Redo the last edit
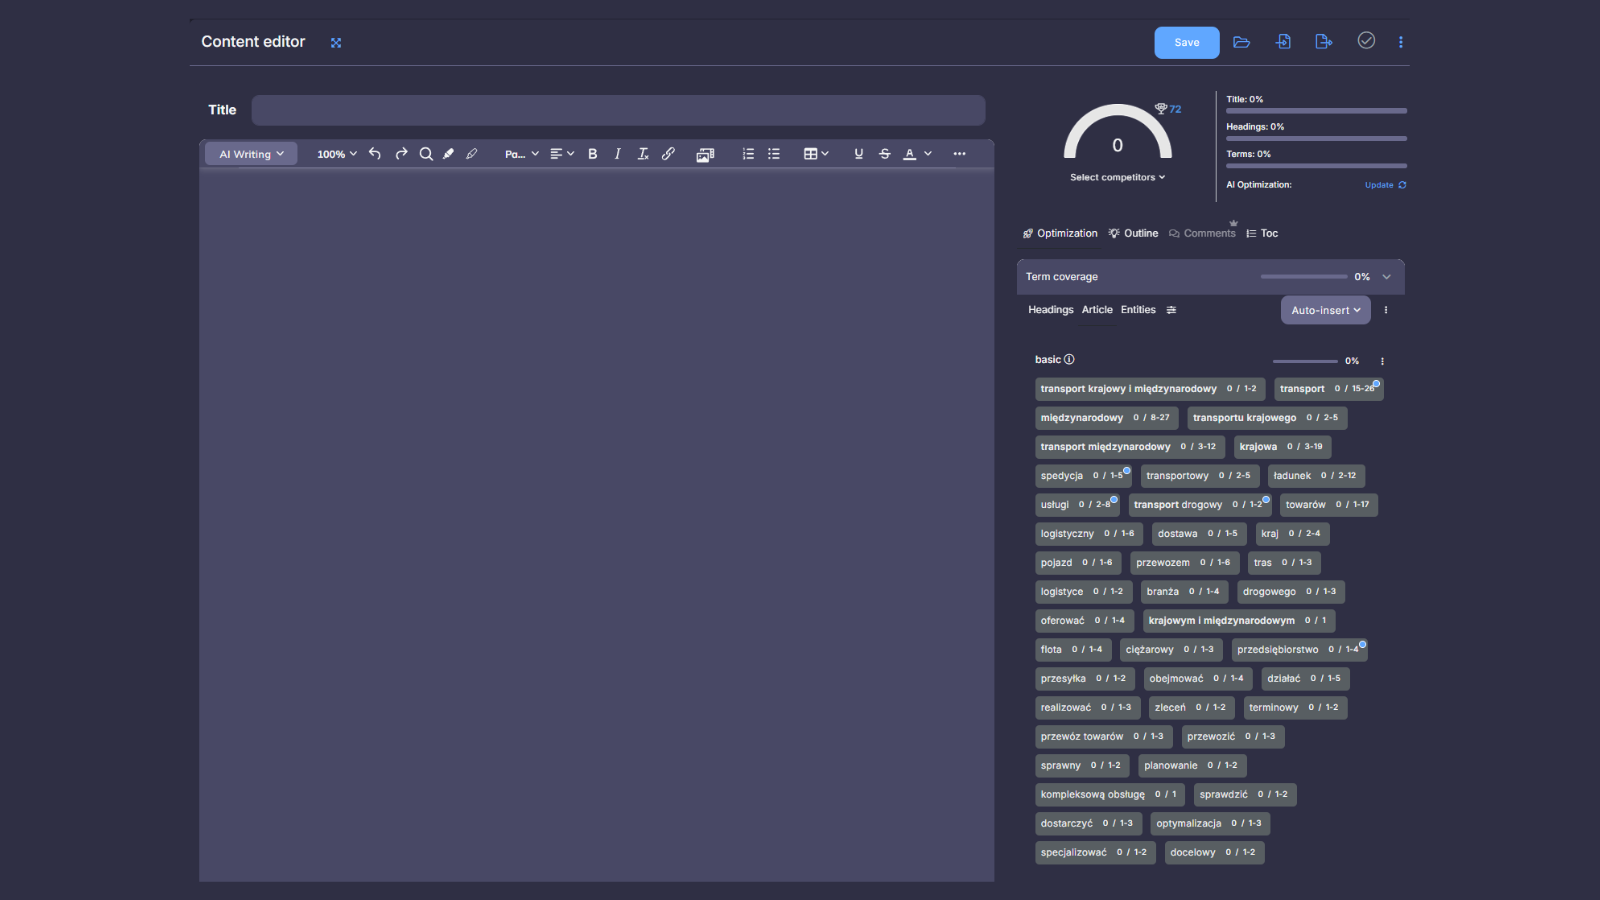Image resolution: width=1600 pixels, height=900 pixels. [401, 154]
